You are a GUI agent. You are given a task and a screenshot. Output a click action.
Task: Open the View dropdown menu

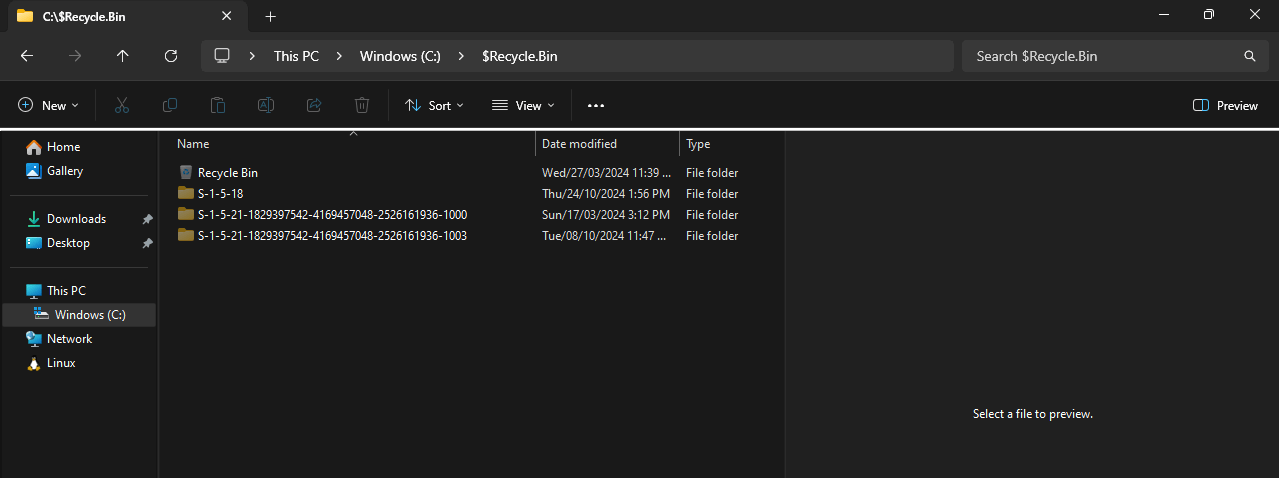[x=523, y=105]
